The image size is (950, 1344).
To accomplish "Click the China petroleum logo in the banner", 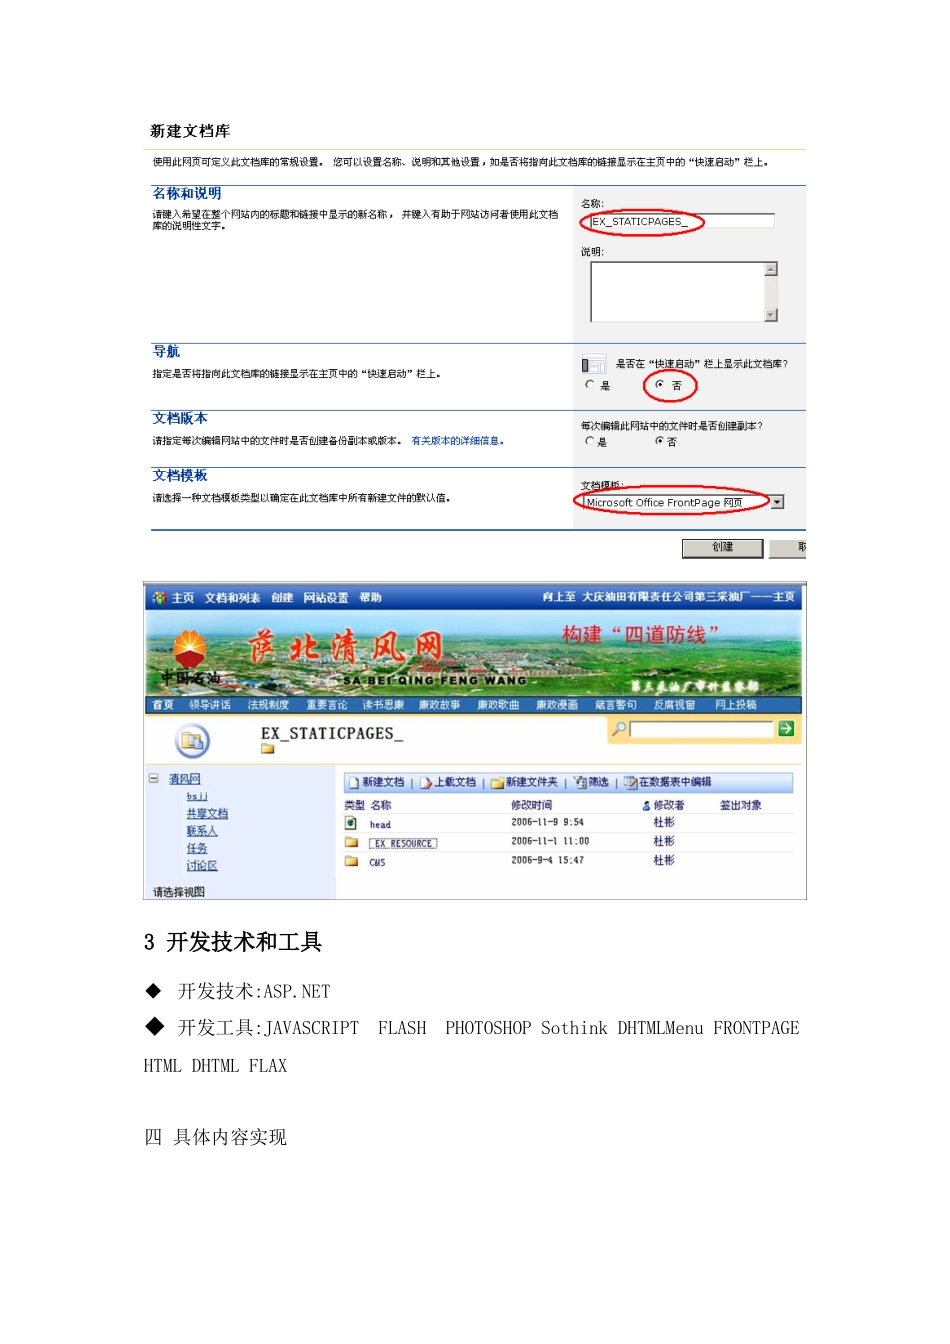I will point(190,648).
